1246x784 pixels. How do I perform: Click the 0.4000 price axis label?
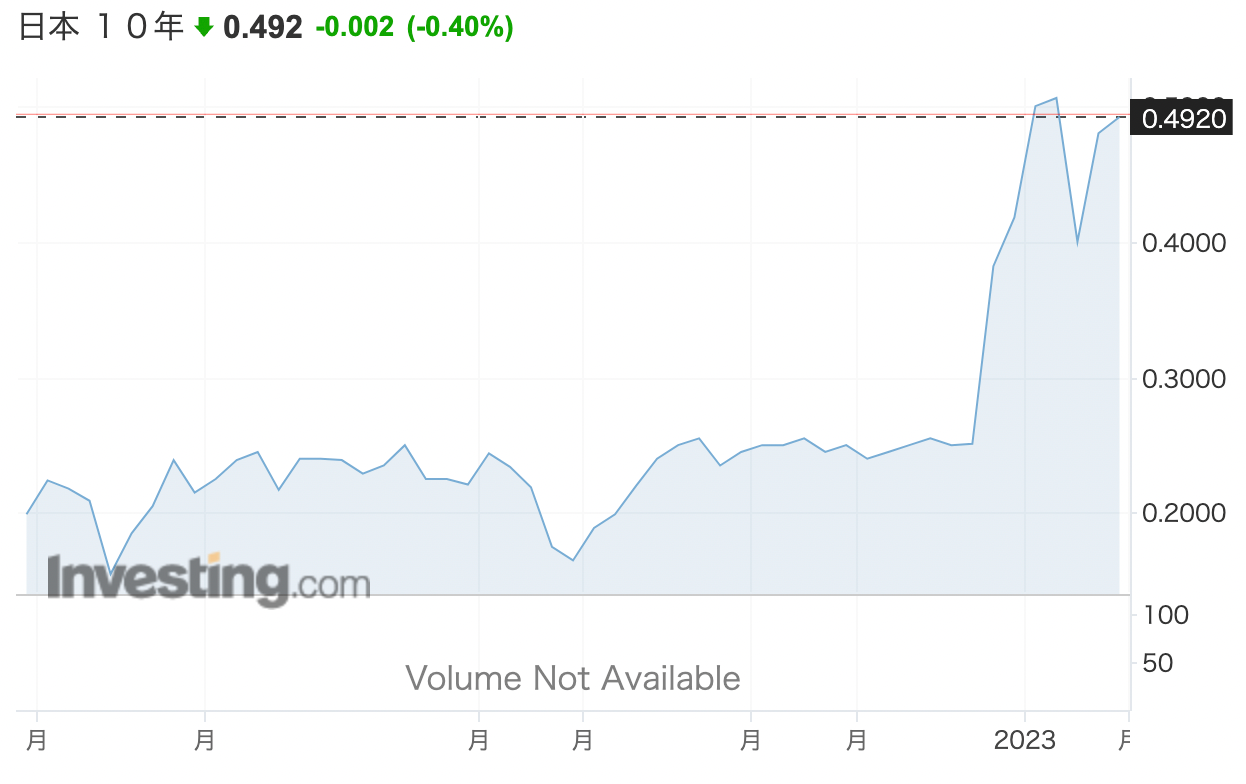1183,243
